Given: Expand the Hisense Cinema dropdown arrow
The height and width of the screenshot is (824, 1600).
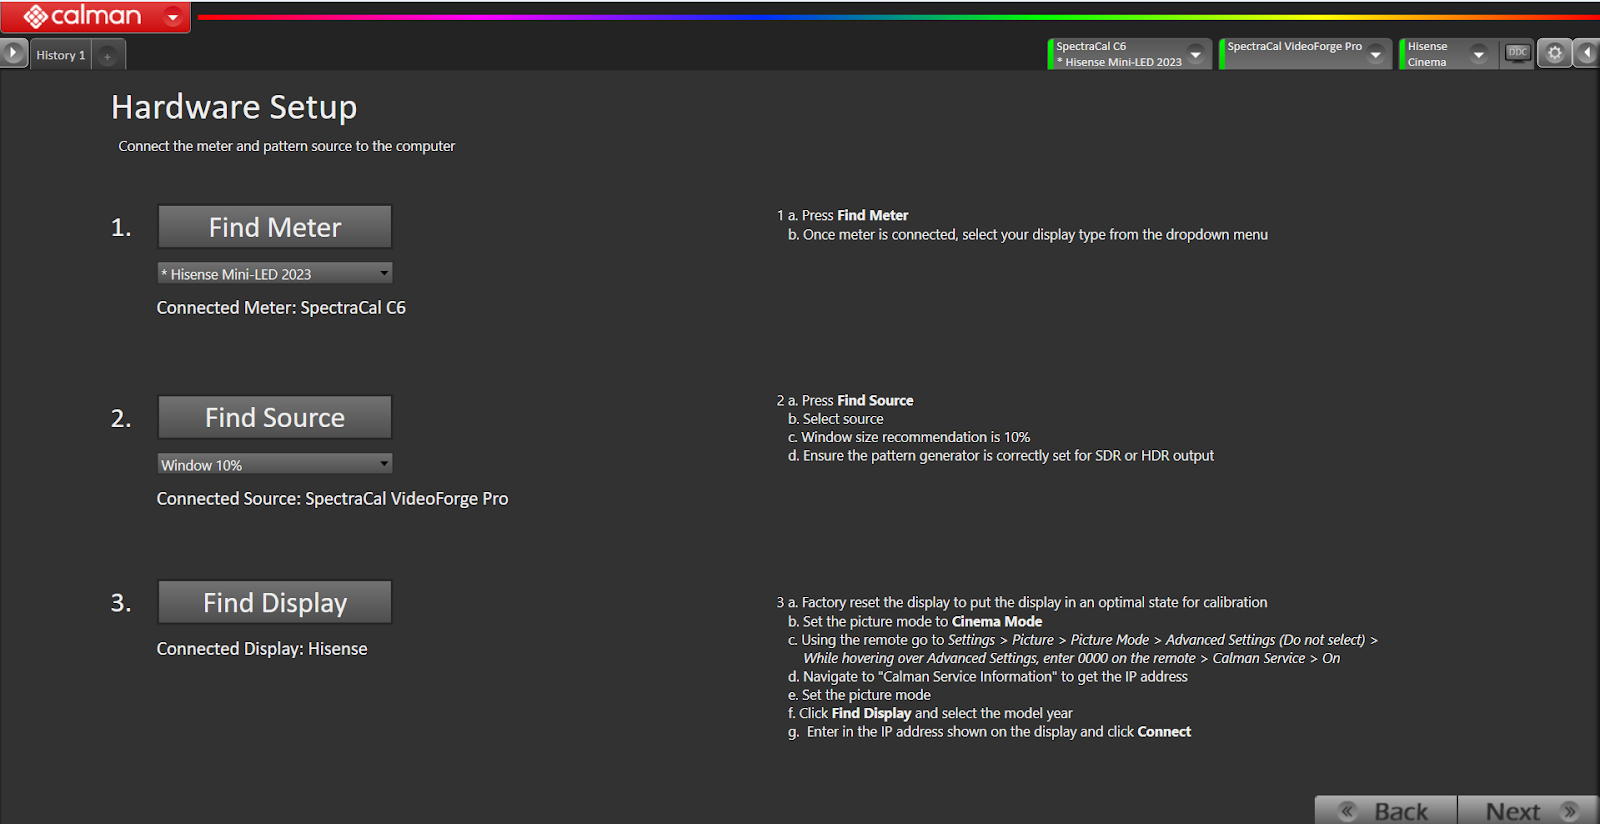Looking at the screenshot, I should pos(1478,54).
